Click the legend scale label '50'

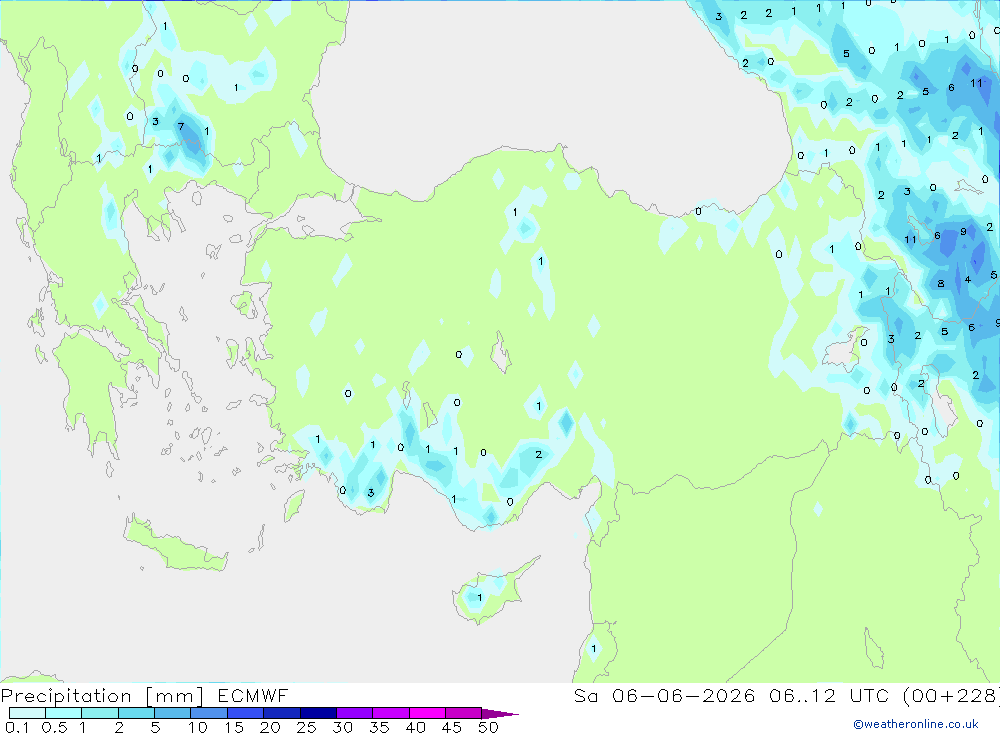coord(488,727)
